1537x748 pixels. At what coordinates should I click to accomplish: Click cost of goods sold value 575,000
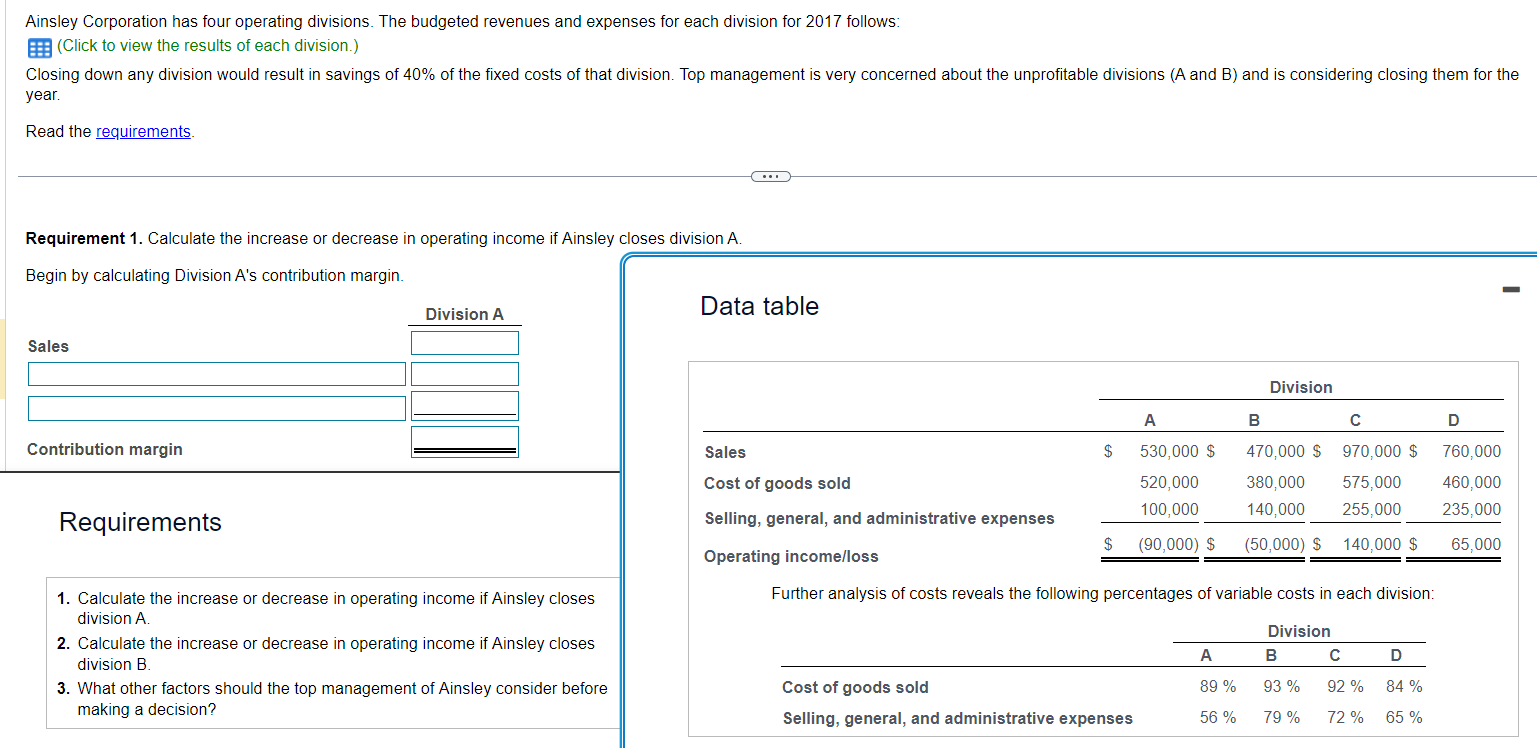[1372, 482]
